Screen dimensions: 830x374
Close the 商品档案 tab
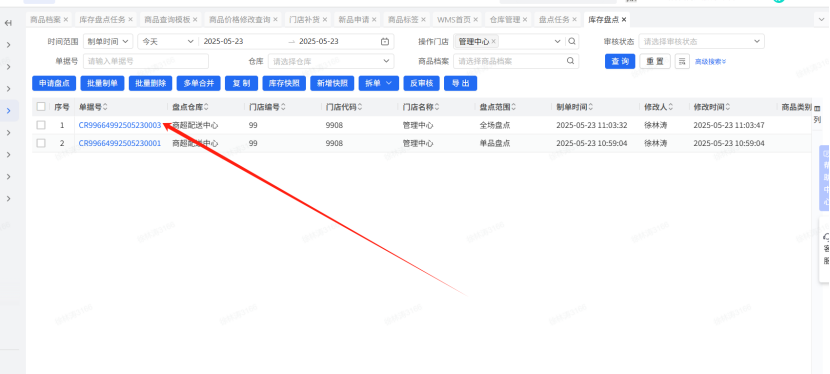tap(66, 20)
